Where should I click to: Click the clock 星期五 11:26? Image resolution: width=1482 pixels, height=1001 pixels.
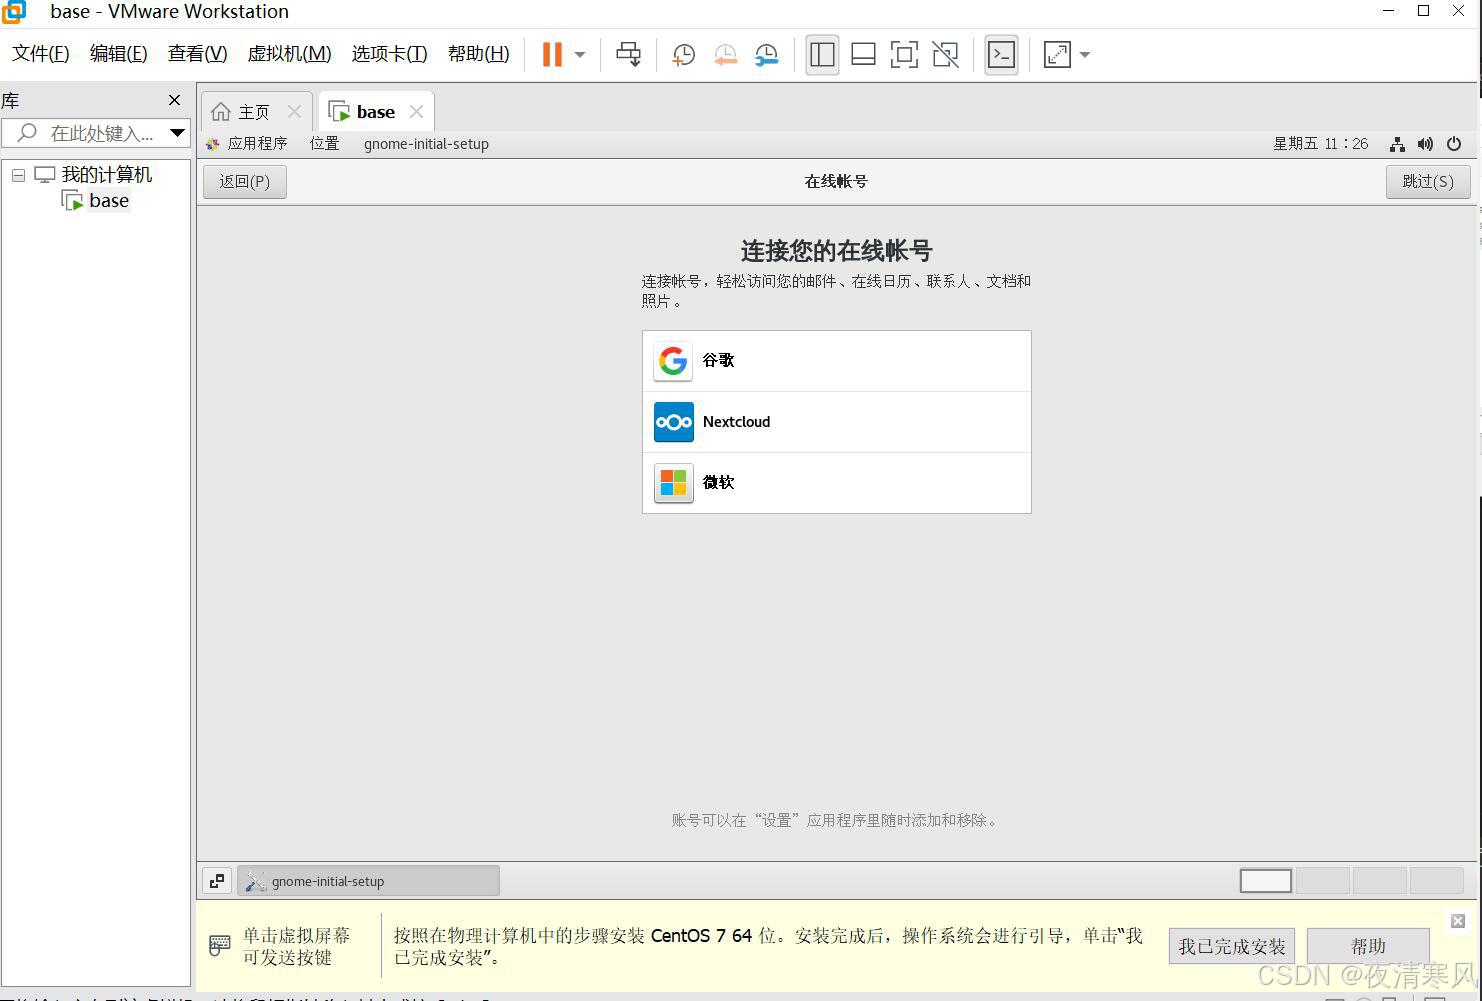coord(1320,144)
